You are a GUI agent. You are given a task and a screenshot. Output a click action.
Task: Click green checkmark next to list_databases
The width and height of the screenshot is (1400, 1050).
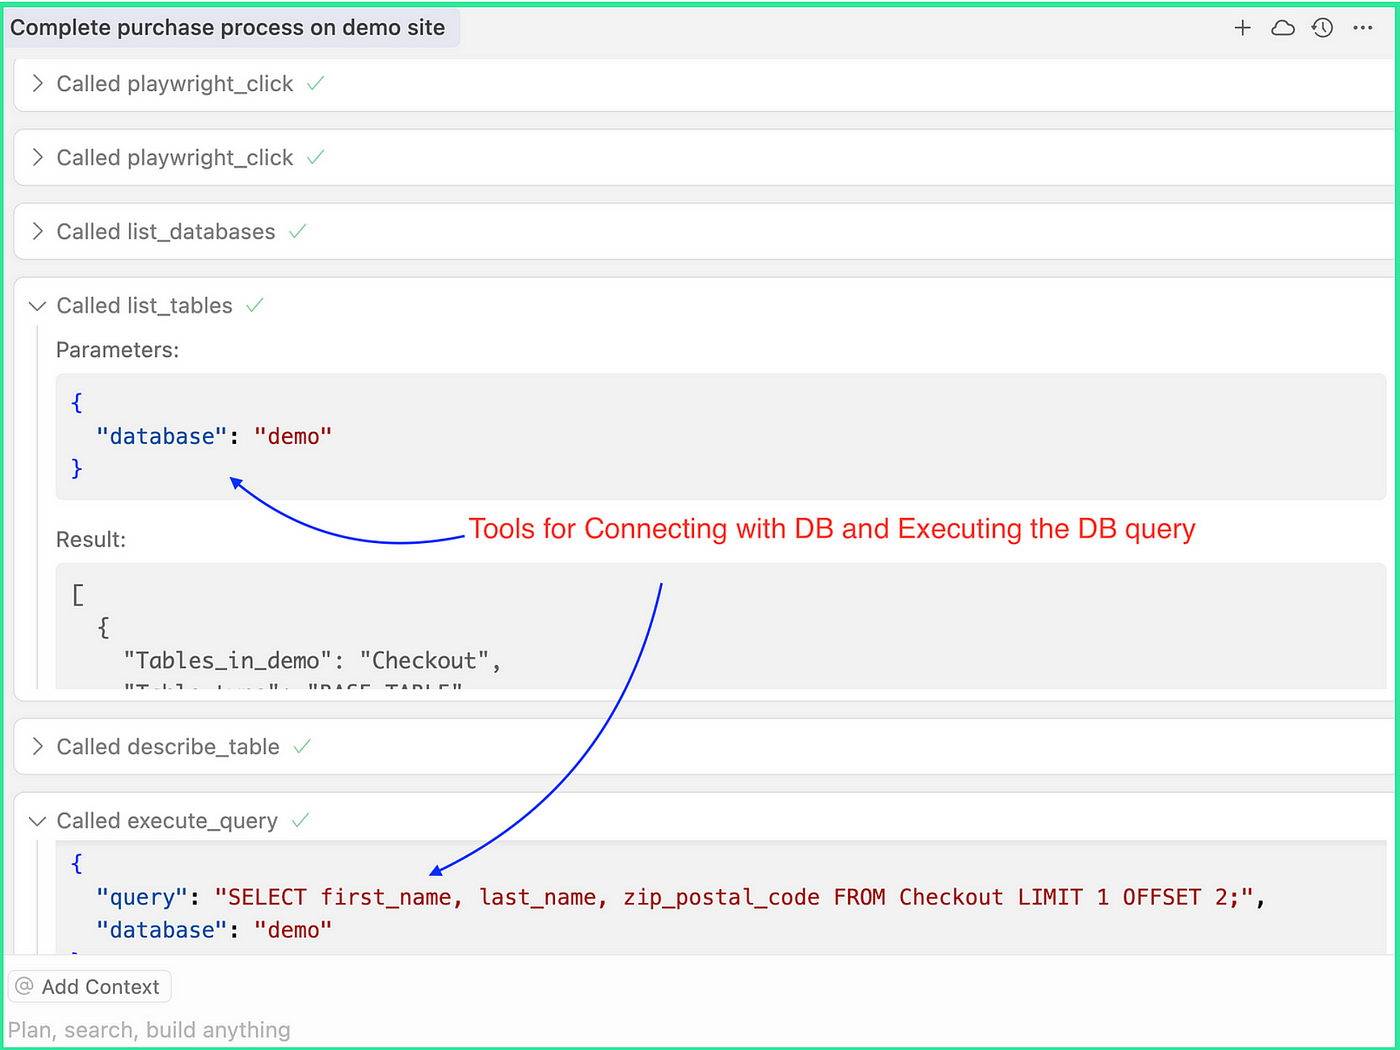298,231
